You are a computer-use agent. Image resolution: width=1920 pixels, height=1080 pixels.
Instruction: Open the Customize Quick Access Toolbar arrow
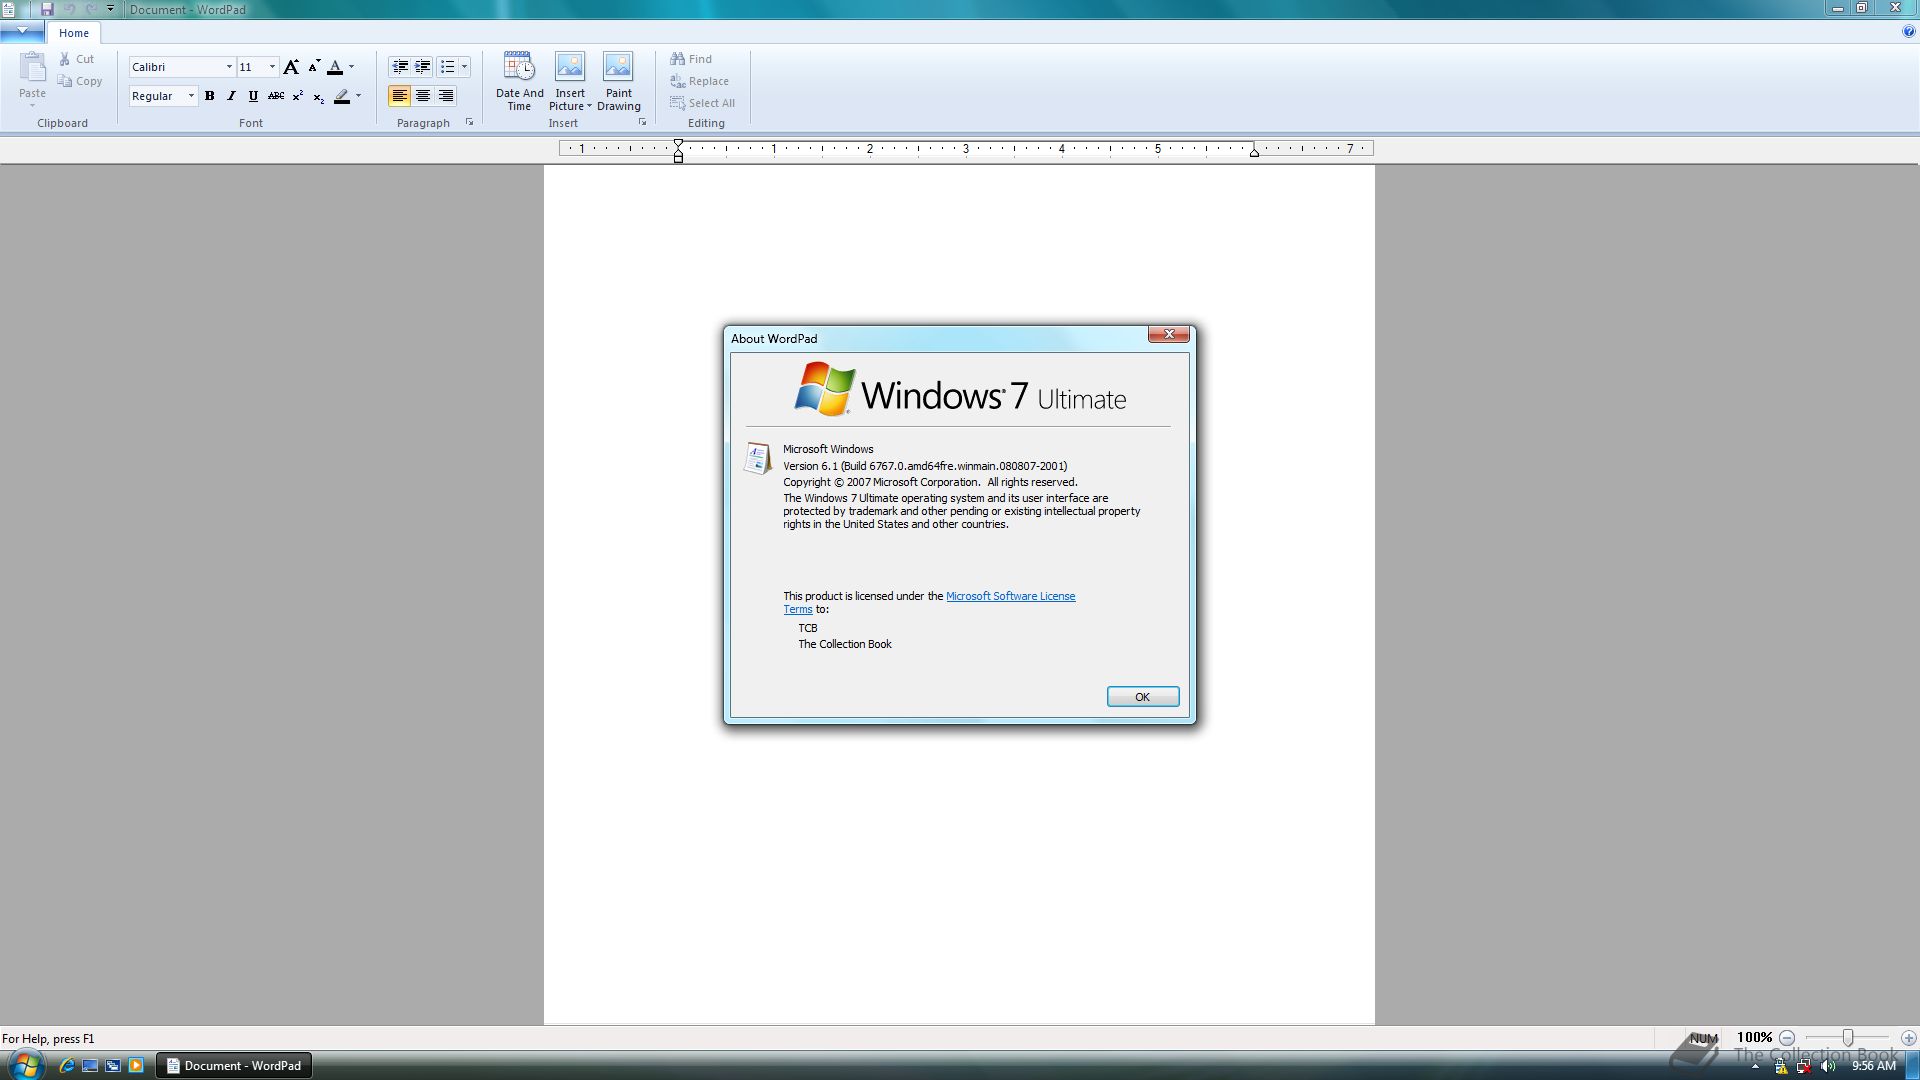point(110,9)
